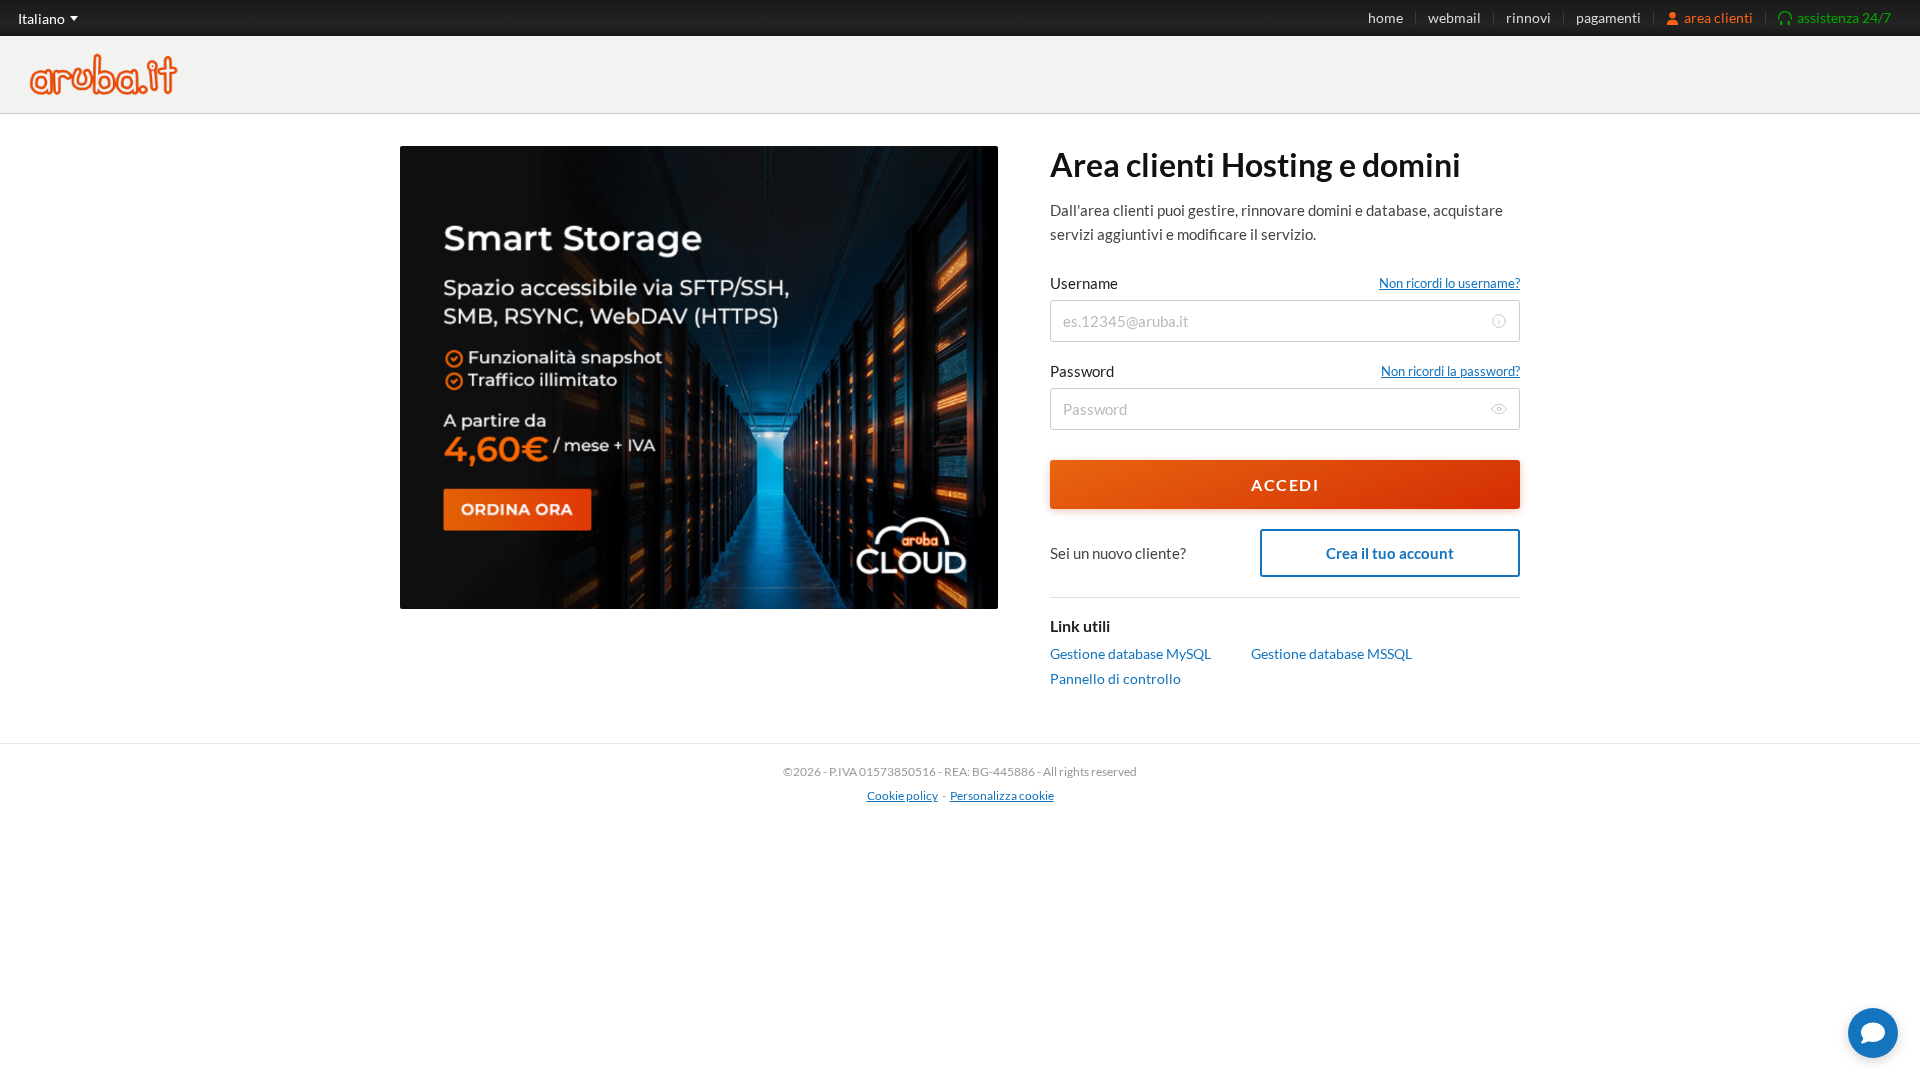This screenshot has height=1080, width=1920.
Task: Open rinnovi in top navigation
Action: coord(1528,18)
